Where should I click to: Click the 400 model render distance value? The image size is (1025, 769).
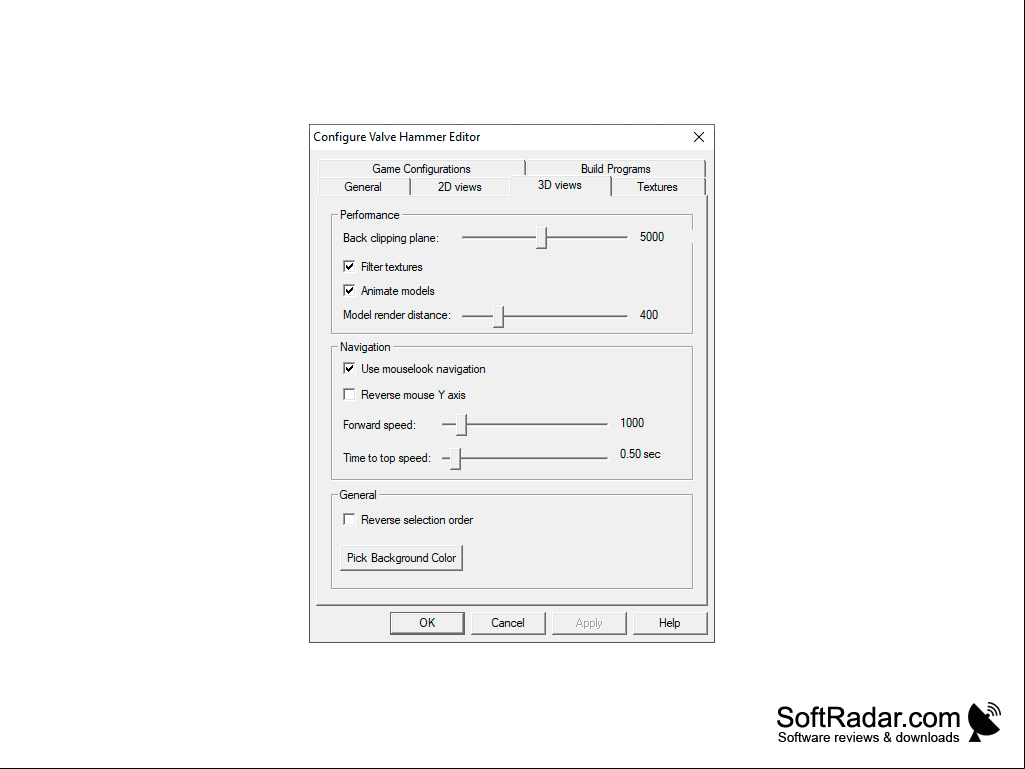[648, 315]
